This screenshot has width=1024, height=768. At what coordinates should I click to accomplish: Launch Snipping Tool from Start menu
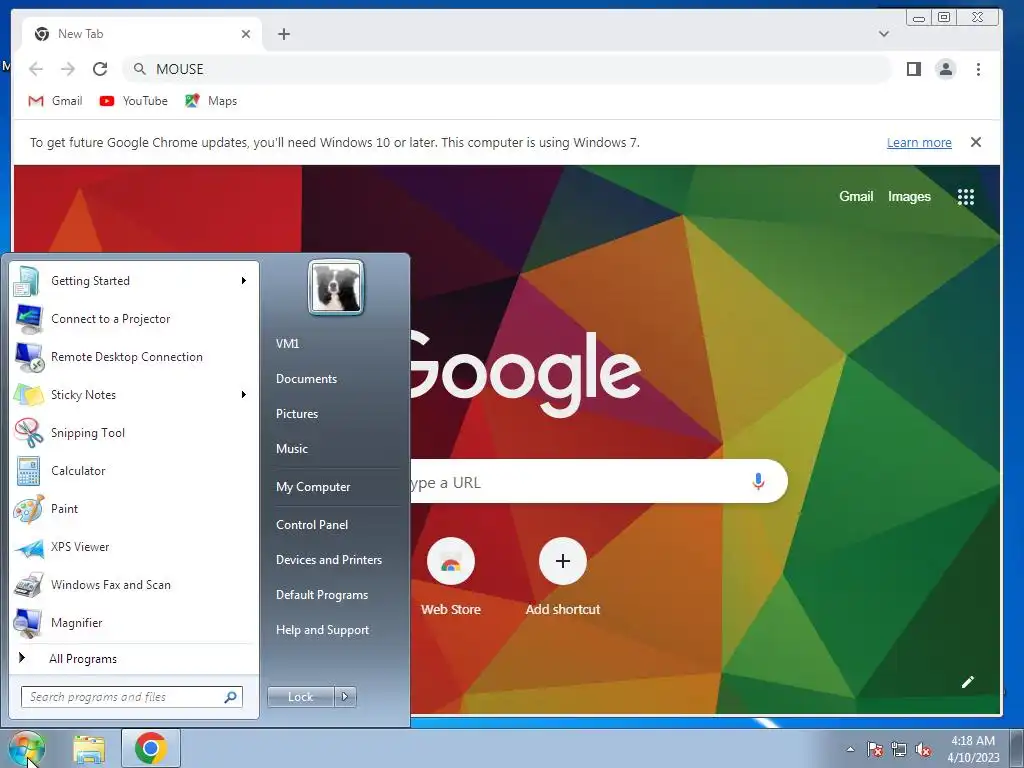[133, 432]
